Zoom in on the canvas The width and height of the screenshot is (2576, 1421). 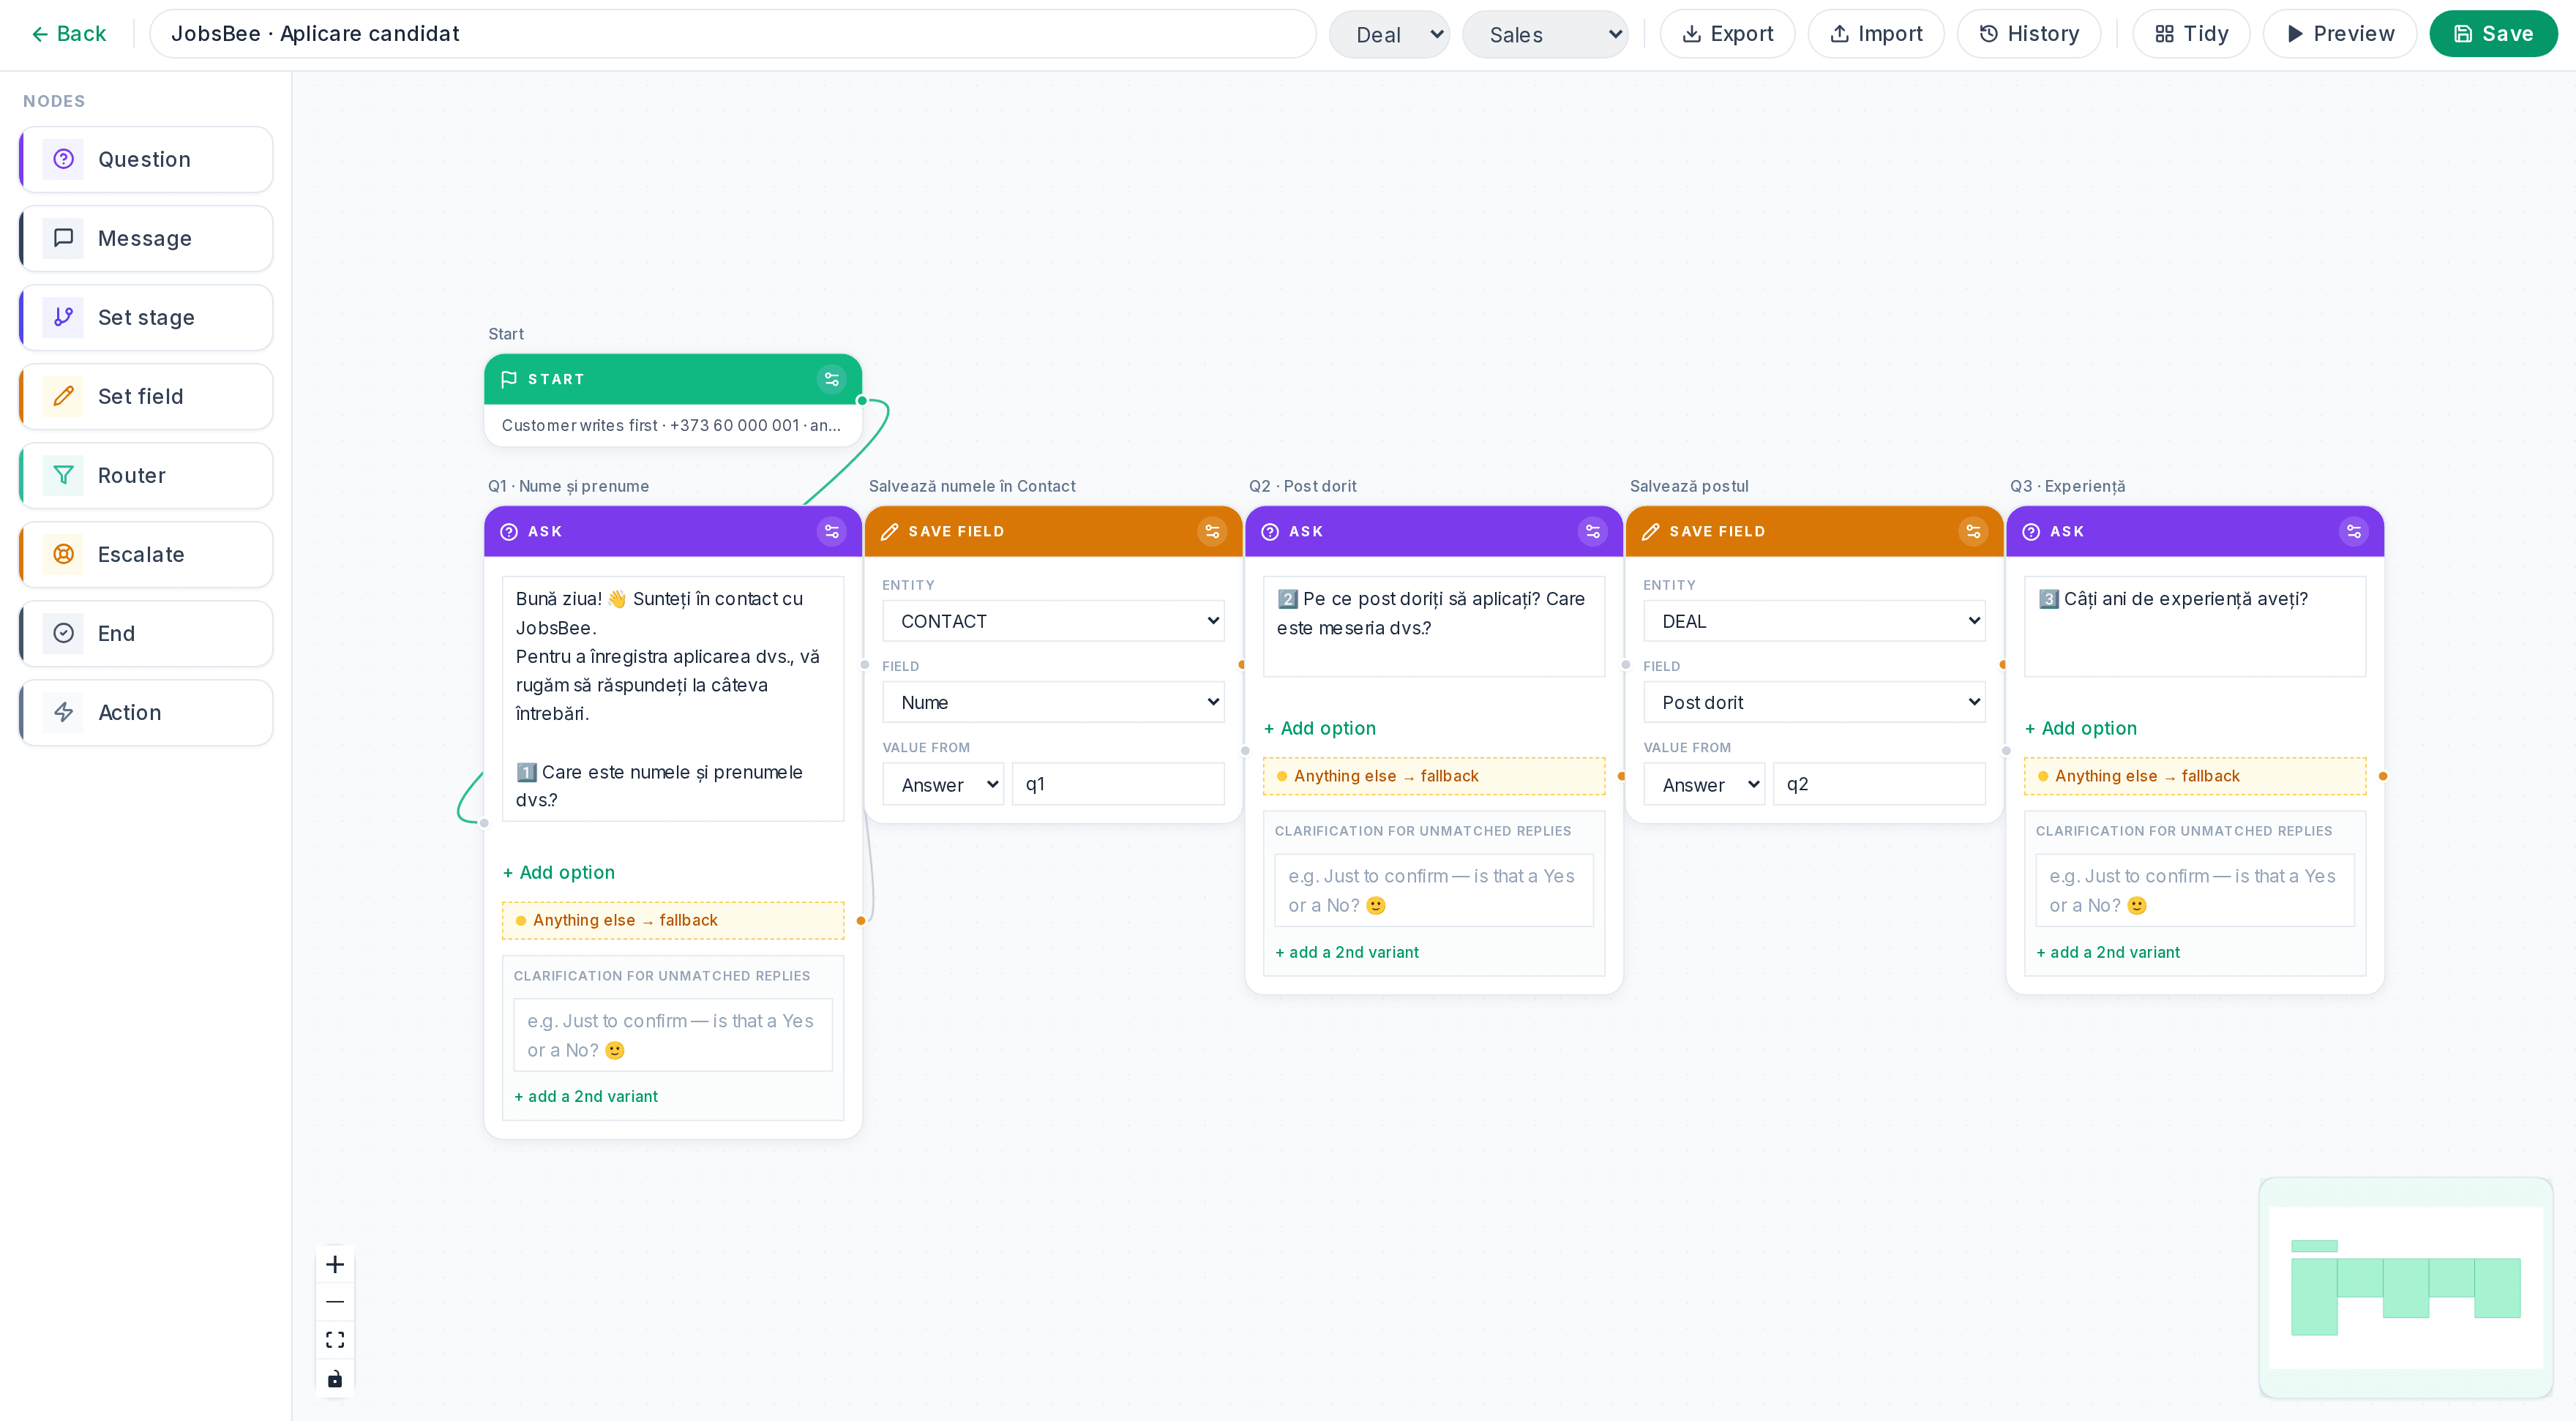coord(335,1264)
